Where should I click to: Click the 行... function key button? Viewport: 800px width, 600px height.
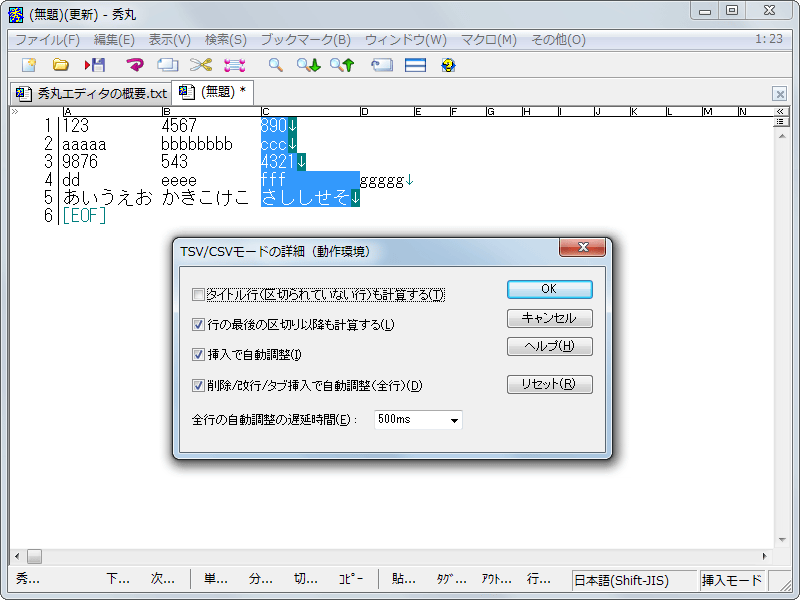pyautogui.click(x=538, y=579)
